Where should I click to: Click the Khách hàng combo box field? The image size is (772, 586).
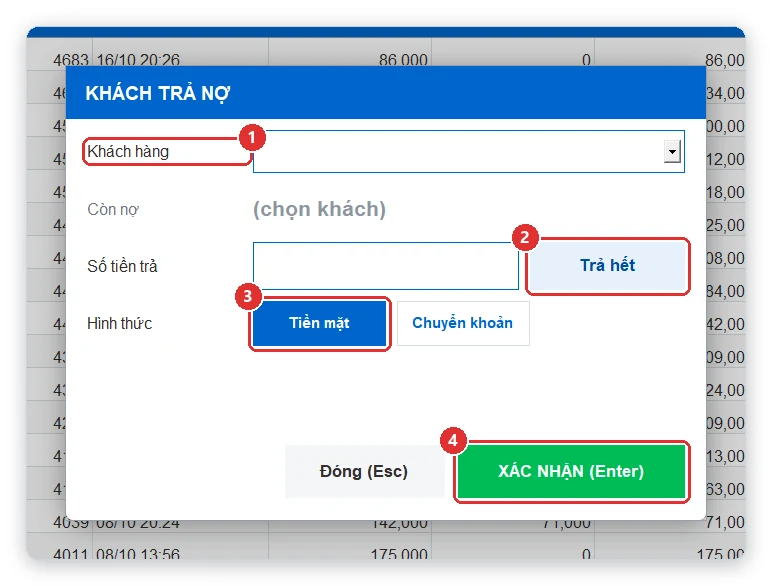tap(469, 152)
